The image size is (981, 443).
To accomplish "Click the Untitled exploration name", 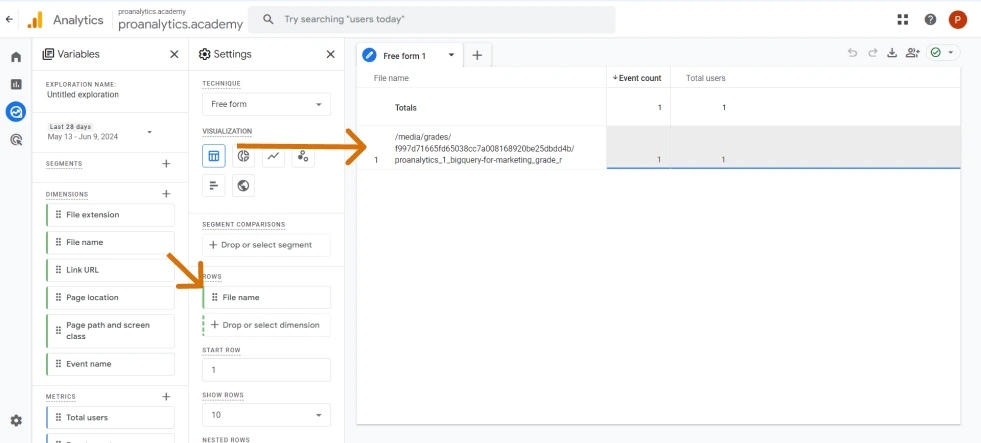I will 83,94.
